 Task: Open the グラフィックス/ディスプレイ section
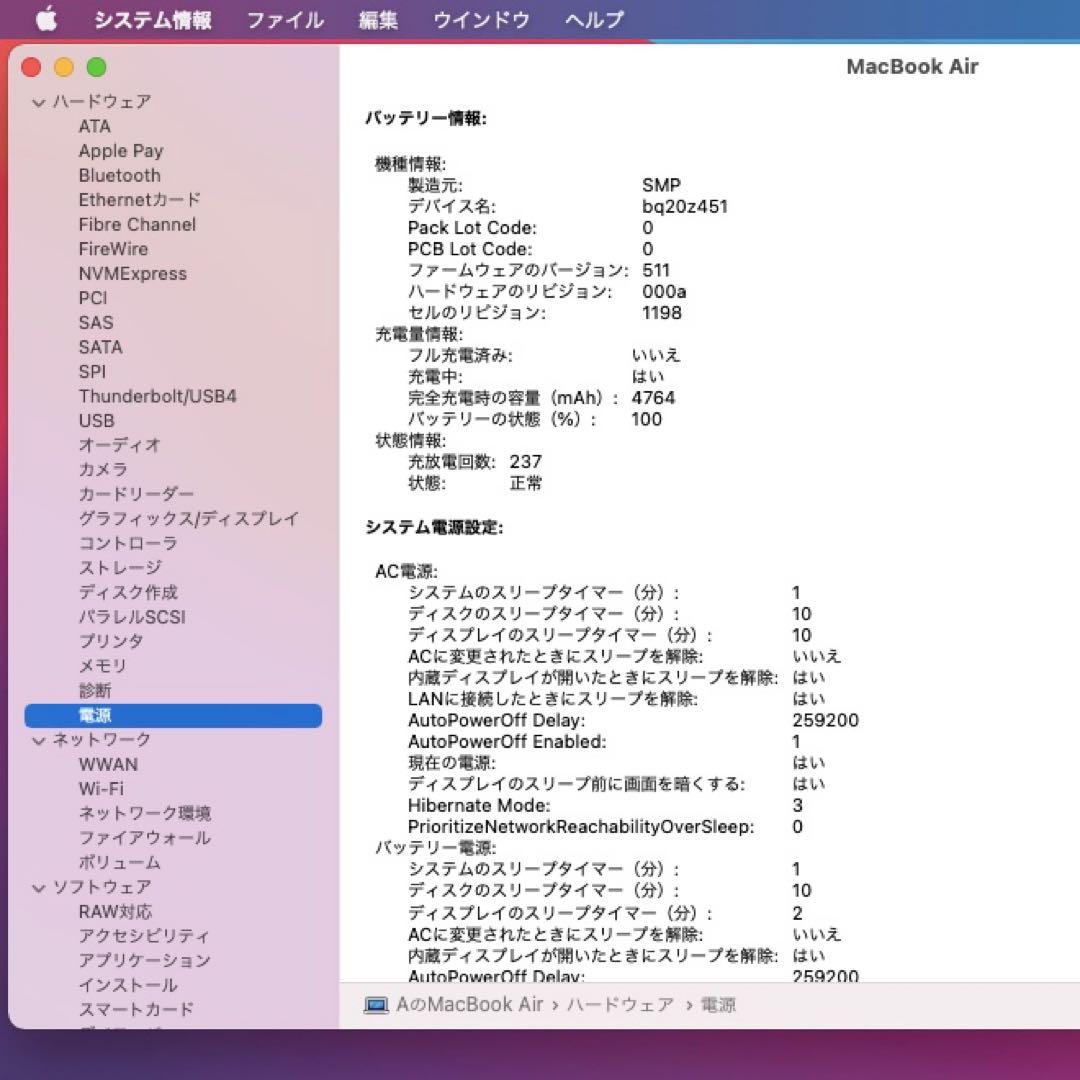[187, 518]
